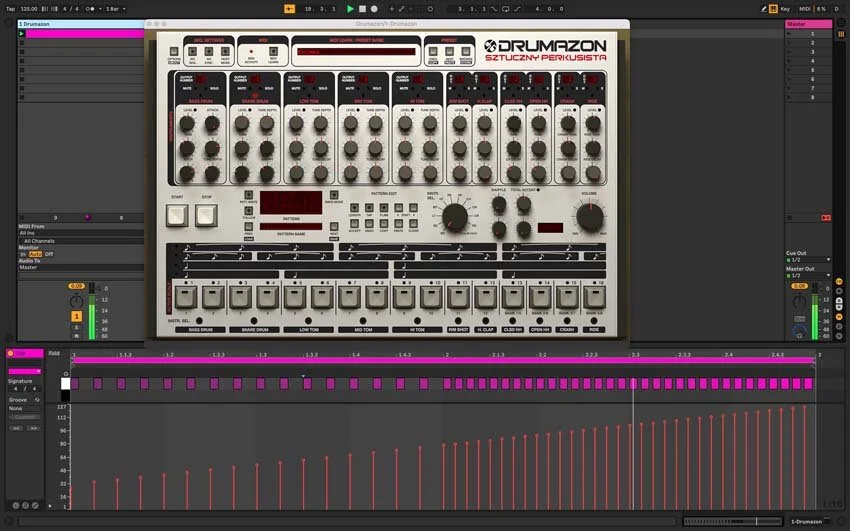850x531 pixels.
Task: Click the pattern edit CLEAR button
Action: (x=413, y=224)
